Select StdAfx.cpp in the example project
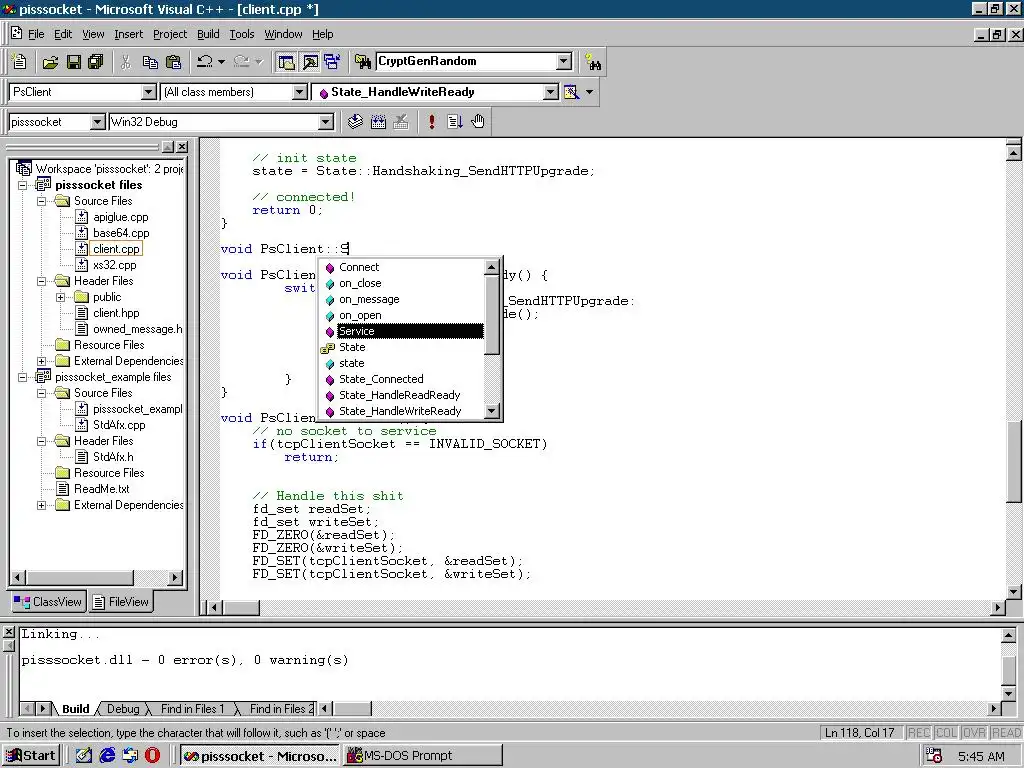 click(x=119, y=425)
